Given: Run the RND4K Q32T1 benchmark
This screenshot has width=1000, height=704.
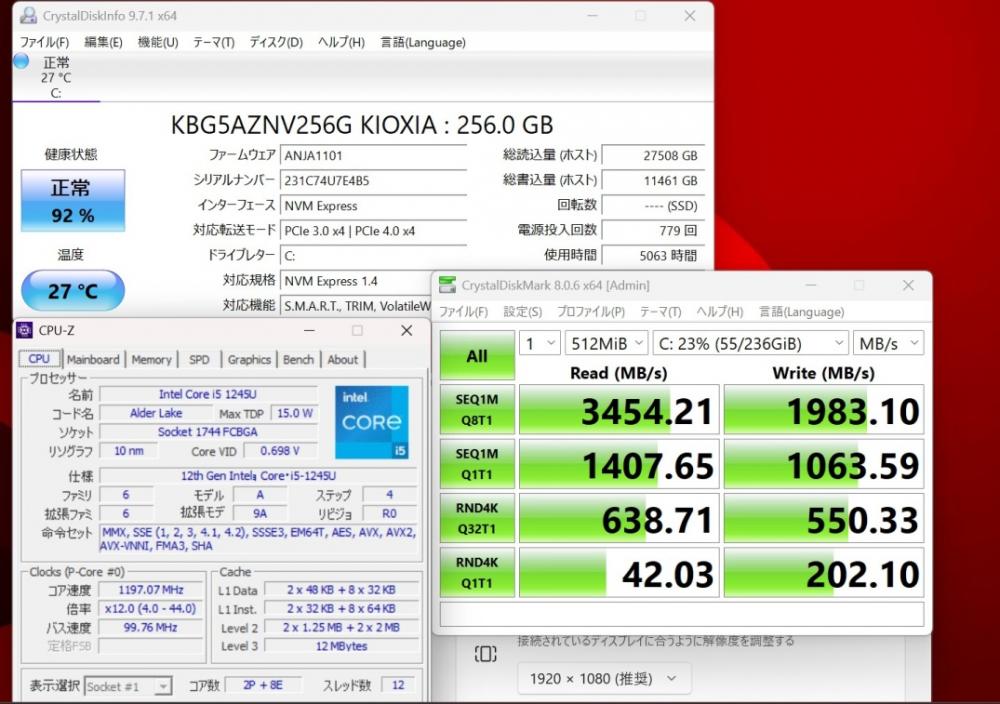Looking at the screenshot, I should coord(477,518).
